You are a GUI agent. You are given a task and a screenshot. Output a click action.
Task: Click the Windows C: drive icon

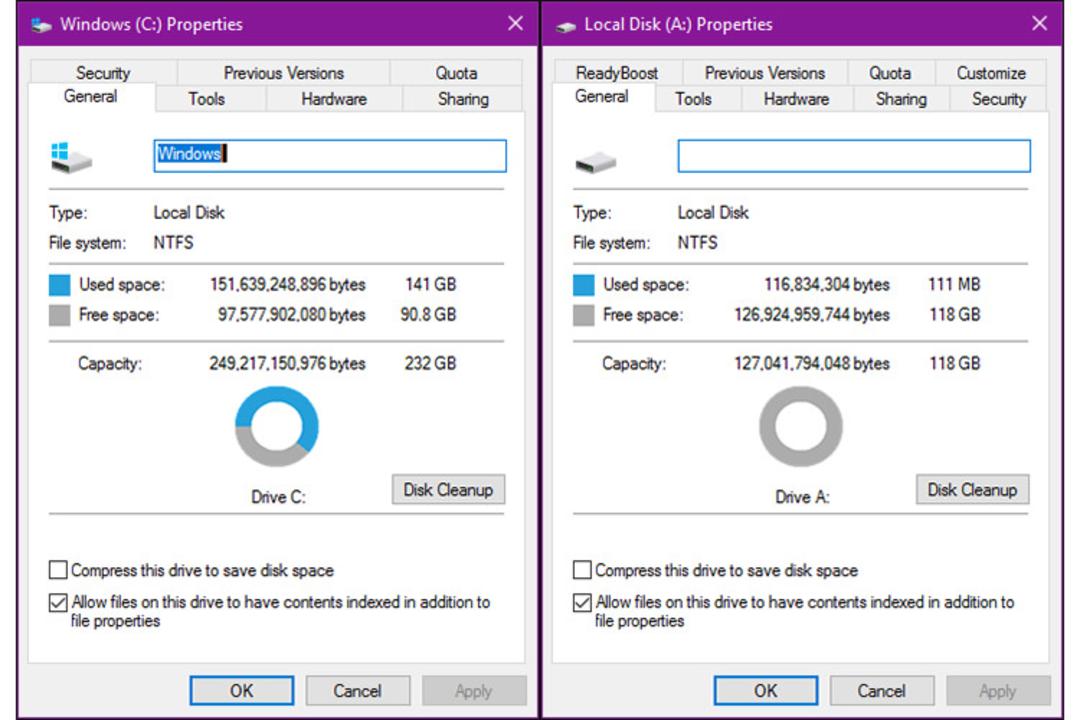point(70,158)
